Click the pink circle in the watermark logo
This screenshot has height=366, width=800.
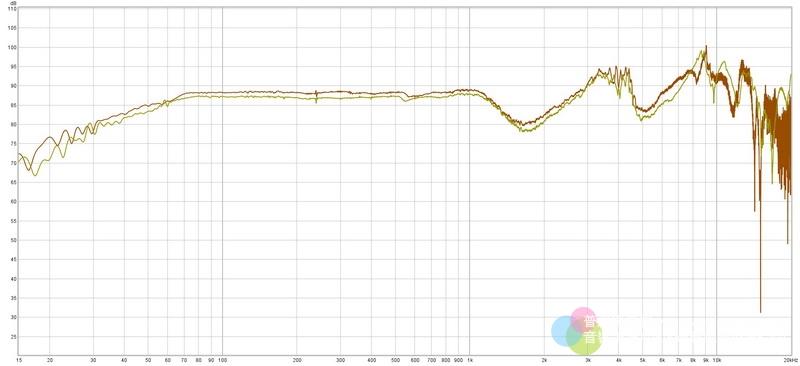(583, 321)
